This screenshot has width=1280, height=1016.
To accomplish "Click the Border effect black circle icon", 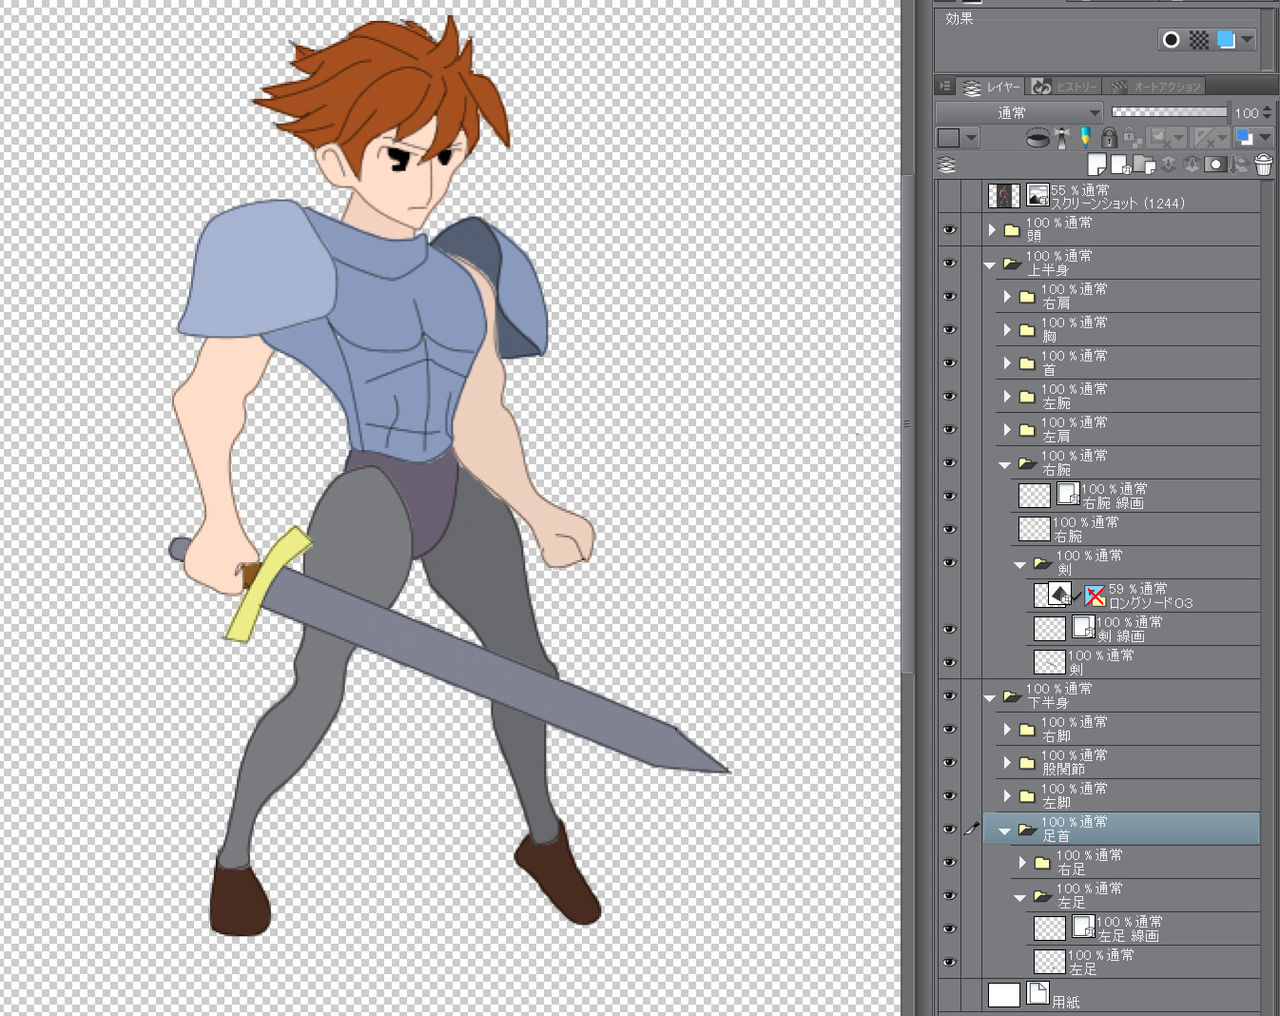I will click(1170, 40).
